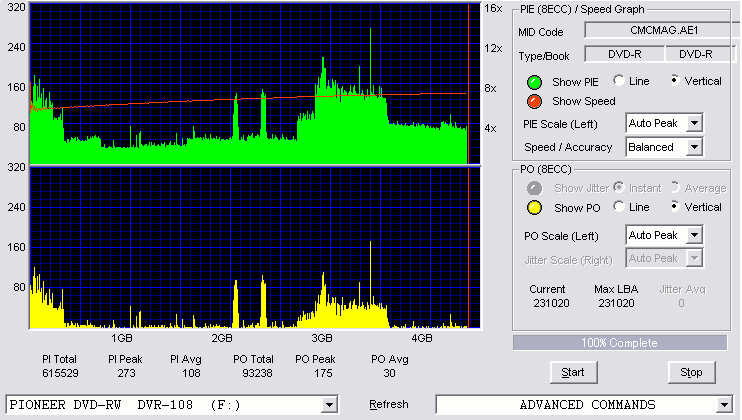Expand the Advanced Commands dropdown
This screenshot has width=742, height=420.
[x=724, y=405]
